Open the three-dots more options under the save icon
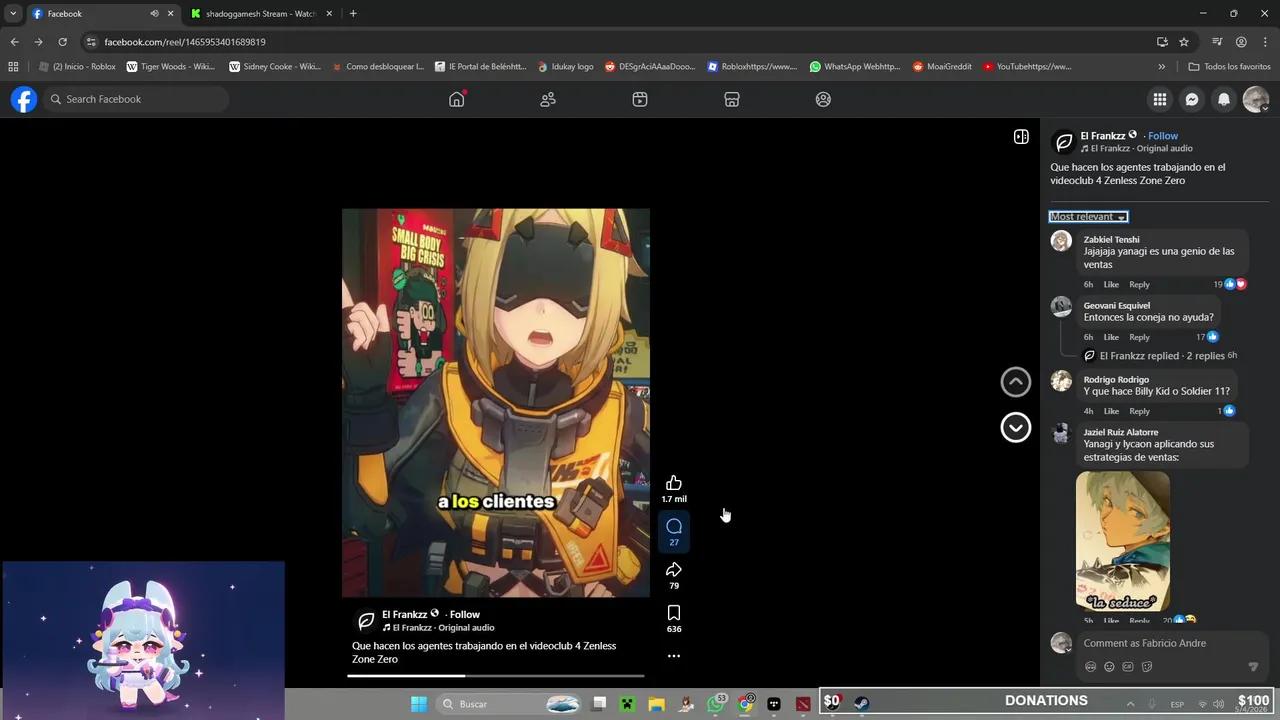This screenshot has width=1280, height=720. pyautogui.click(x=674, y=655)
